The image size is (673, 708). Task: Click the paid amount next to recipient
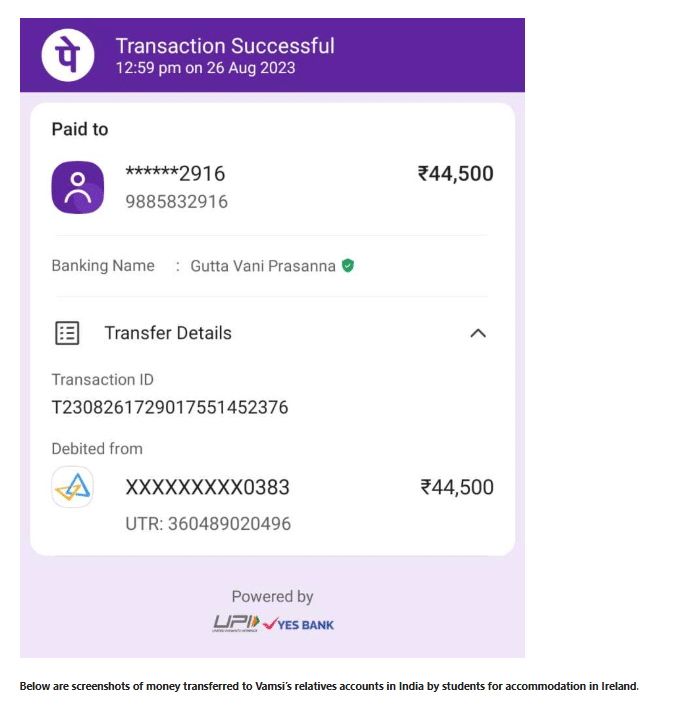[455, 174]
